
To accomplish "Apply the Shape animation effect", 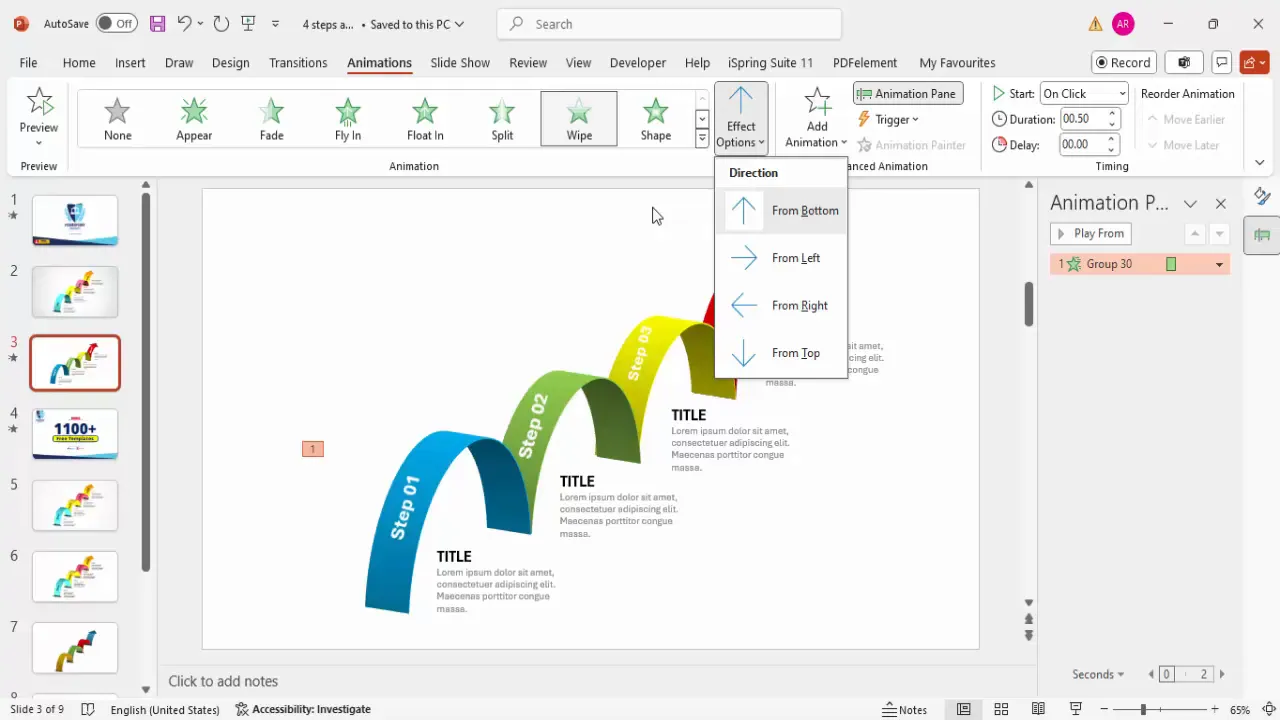I will click(x=656, y=119).
